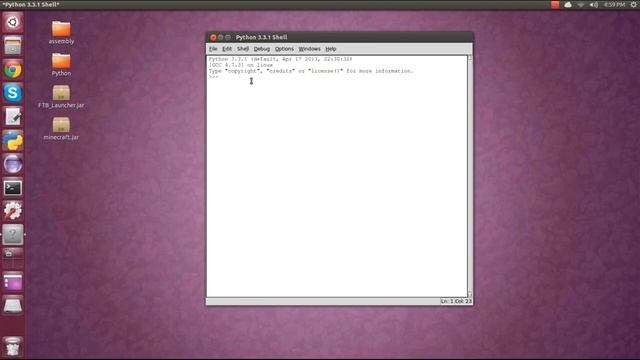
Task: Launch the Terminal from the launcher
Action: [x=13, y=188]
